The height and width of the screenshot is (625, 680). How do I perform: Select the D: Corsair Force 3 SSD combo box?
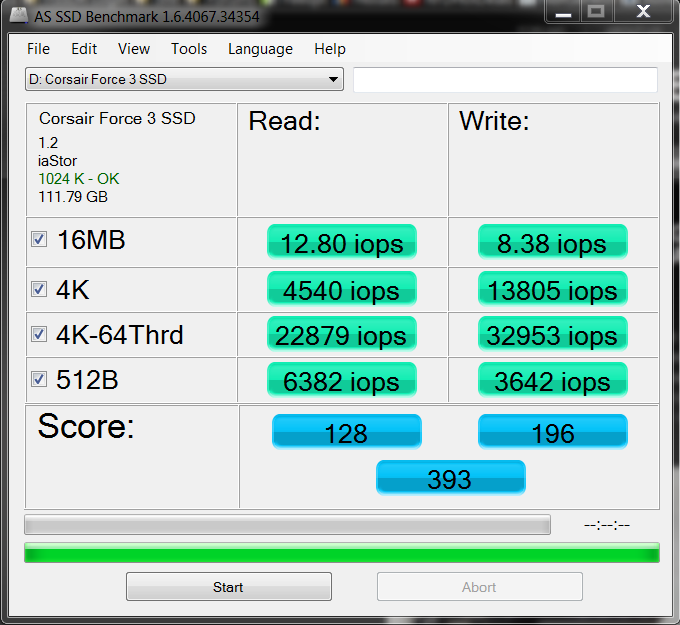pyautogui.click(x=175, y=80)
